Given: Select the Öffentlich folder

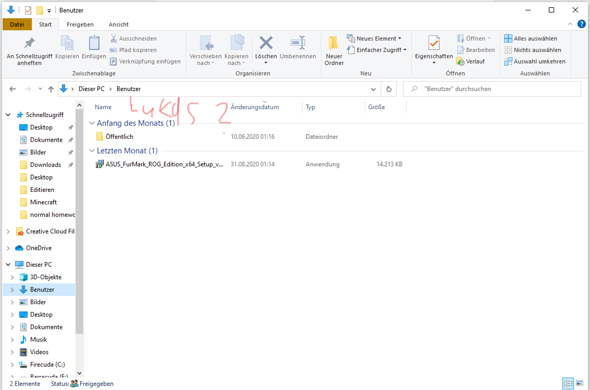Looking at the screenshot, I should (x=119, y=136).
